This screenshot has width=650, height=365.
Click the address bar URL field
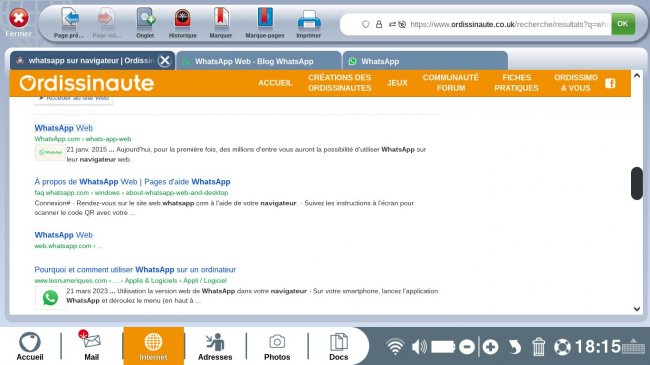509,24
